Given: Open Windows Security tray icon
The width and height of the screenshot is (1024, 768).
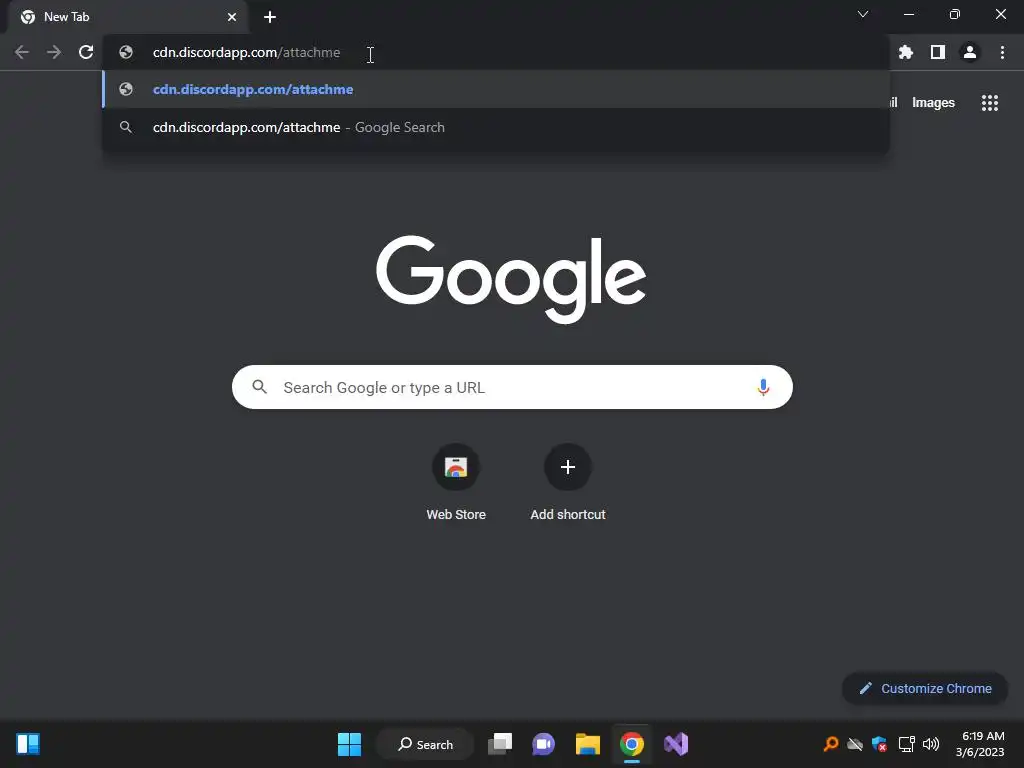Looking at the screenshot, I should pos(880,744).
